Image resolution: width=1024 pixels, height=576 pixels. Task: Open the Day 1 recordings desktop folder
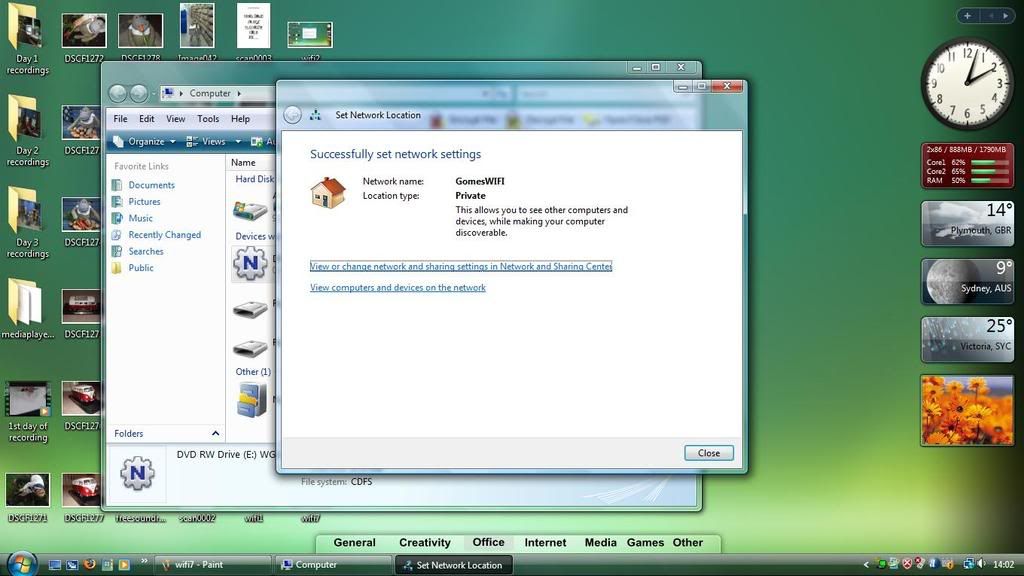(27, 38)
